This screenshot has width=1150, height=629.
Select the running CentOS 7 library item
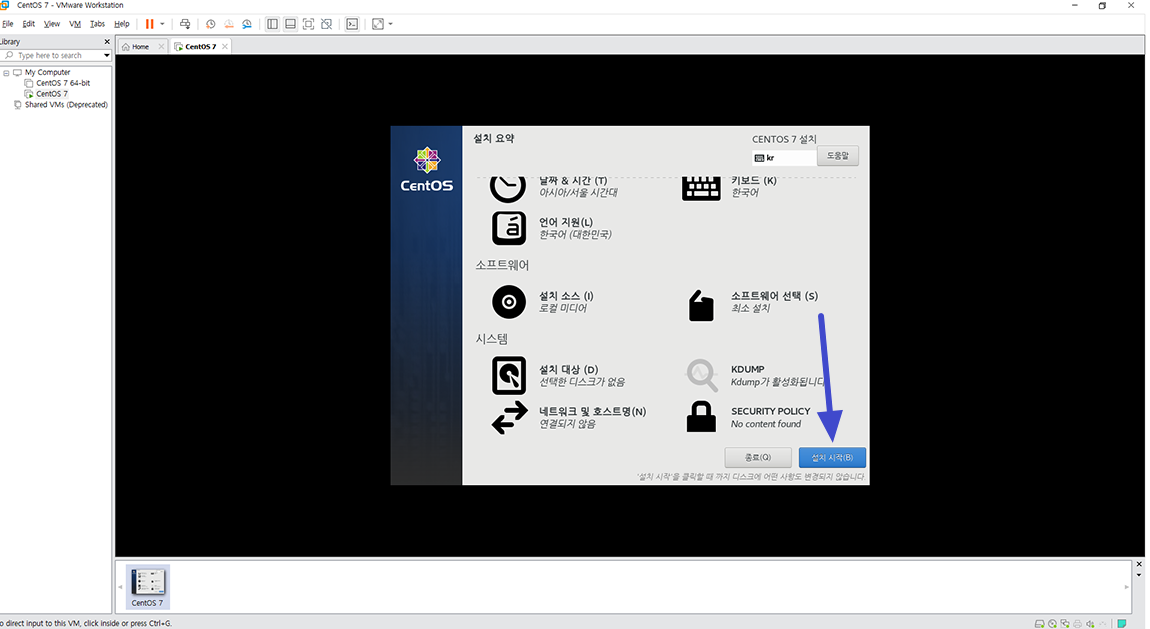point(52,94)
